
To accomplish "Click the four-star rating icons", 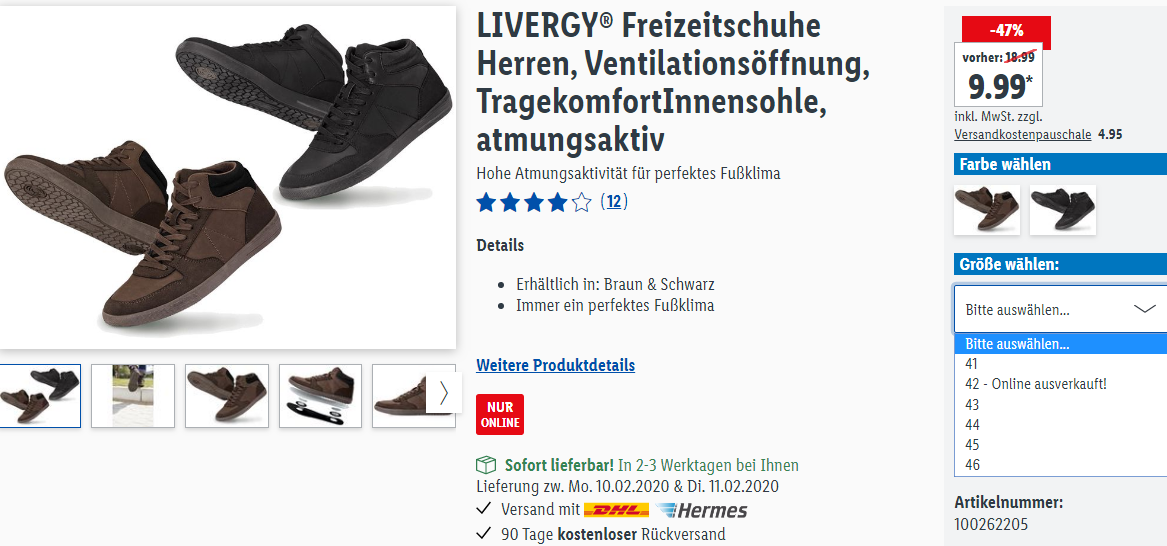I will (x=534, y=202).
